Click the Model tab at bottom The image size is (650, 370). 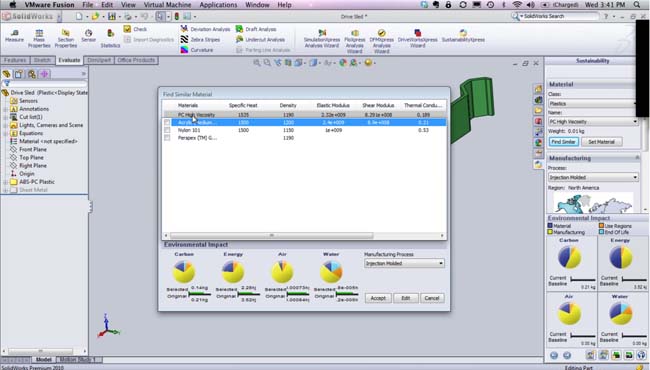click(44, 360)
